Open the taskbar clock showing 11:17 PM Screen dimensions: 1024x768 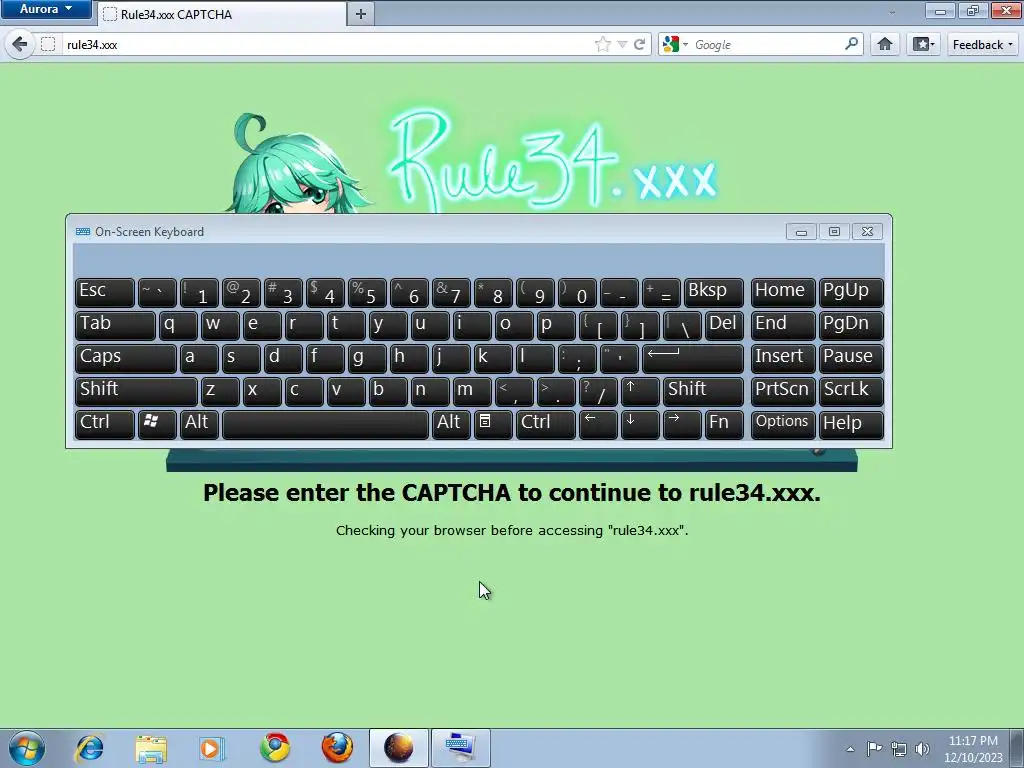(x=973, y=749)
